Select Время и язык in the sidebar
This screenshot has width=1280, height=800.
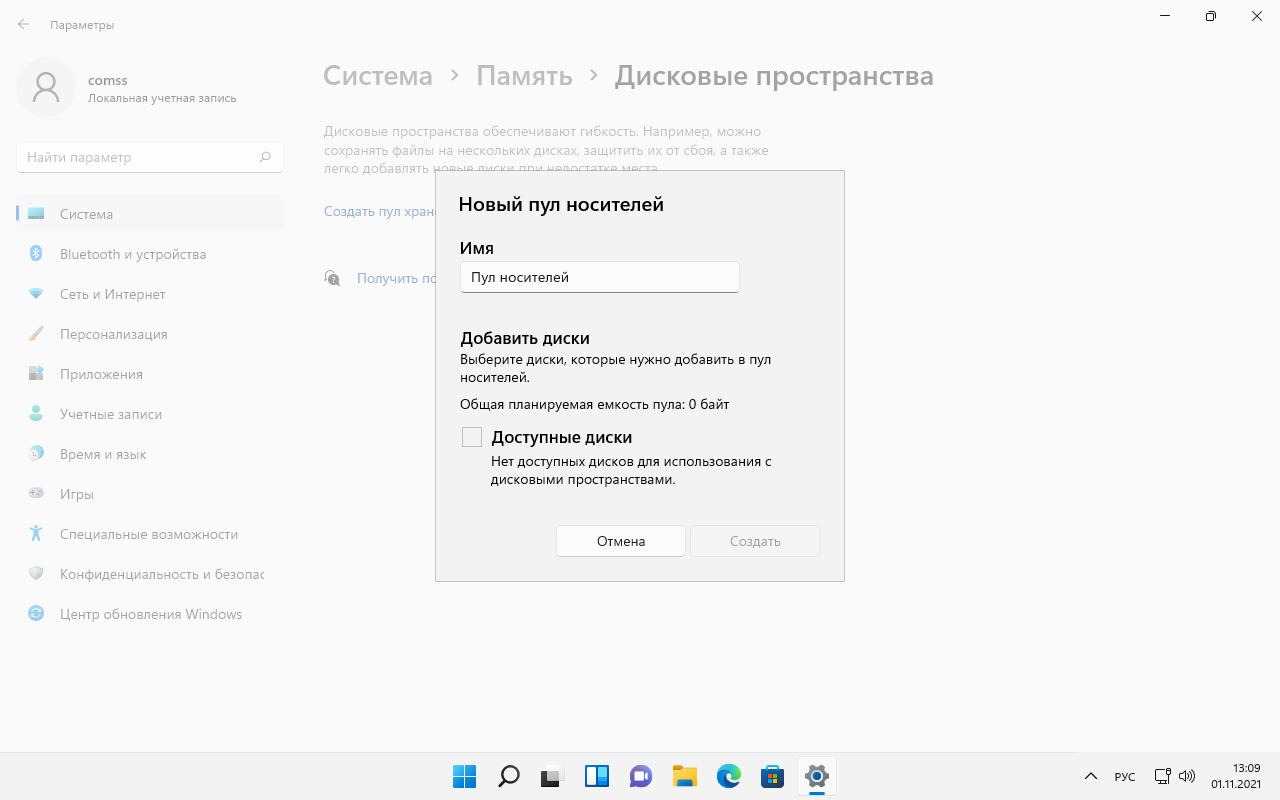point(36,454)
